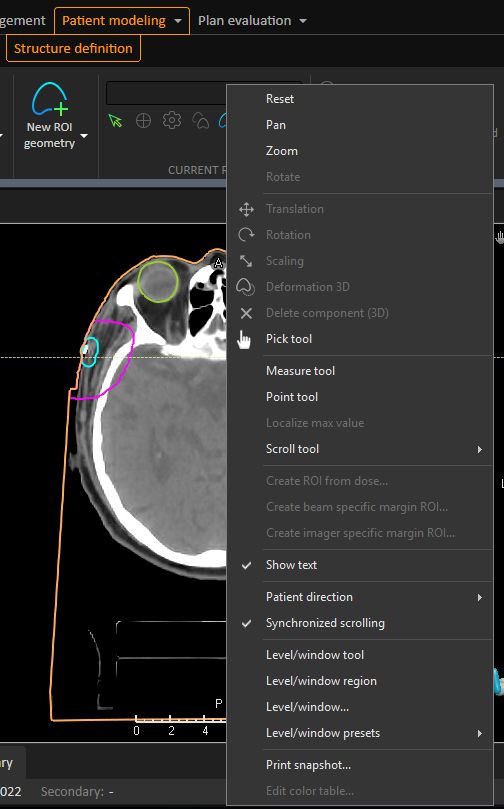Switch to Plan evaluation tab
The height and width of the screenshot is (809, 504).
click(x=245, y=21)
